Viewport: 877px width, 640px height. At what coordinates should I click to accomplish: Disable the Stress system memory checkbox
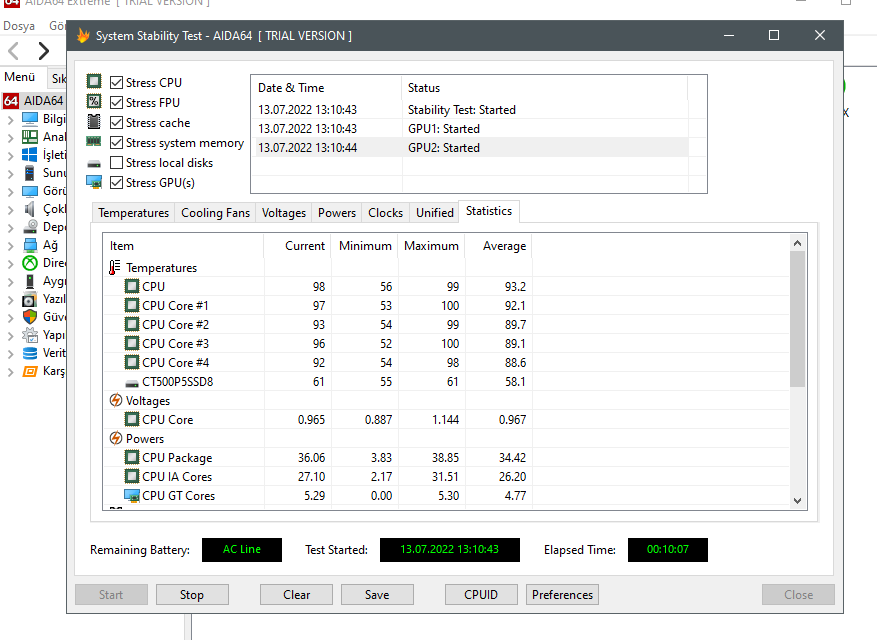tap(116, 143)
